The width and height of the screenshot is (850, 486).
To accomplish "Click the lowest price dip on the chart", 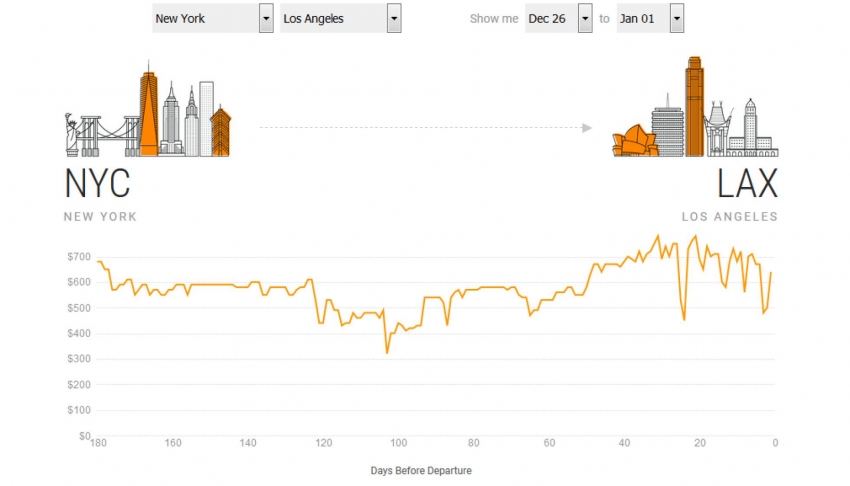I will (387, 352).
